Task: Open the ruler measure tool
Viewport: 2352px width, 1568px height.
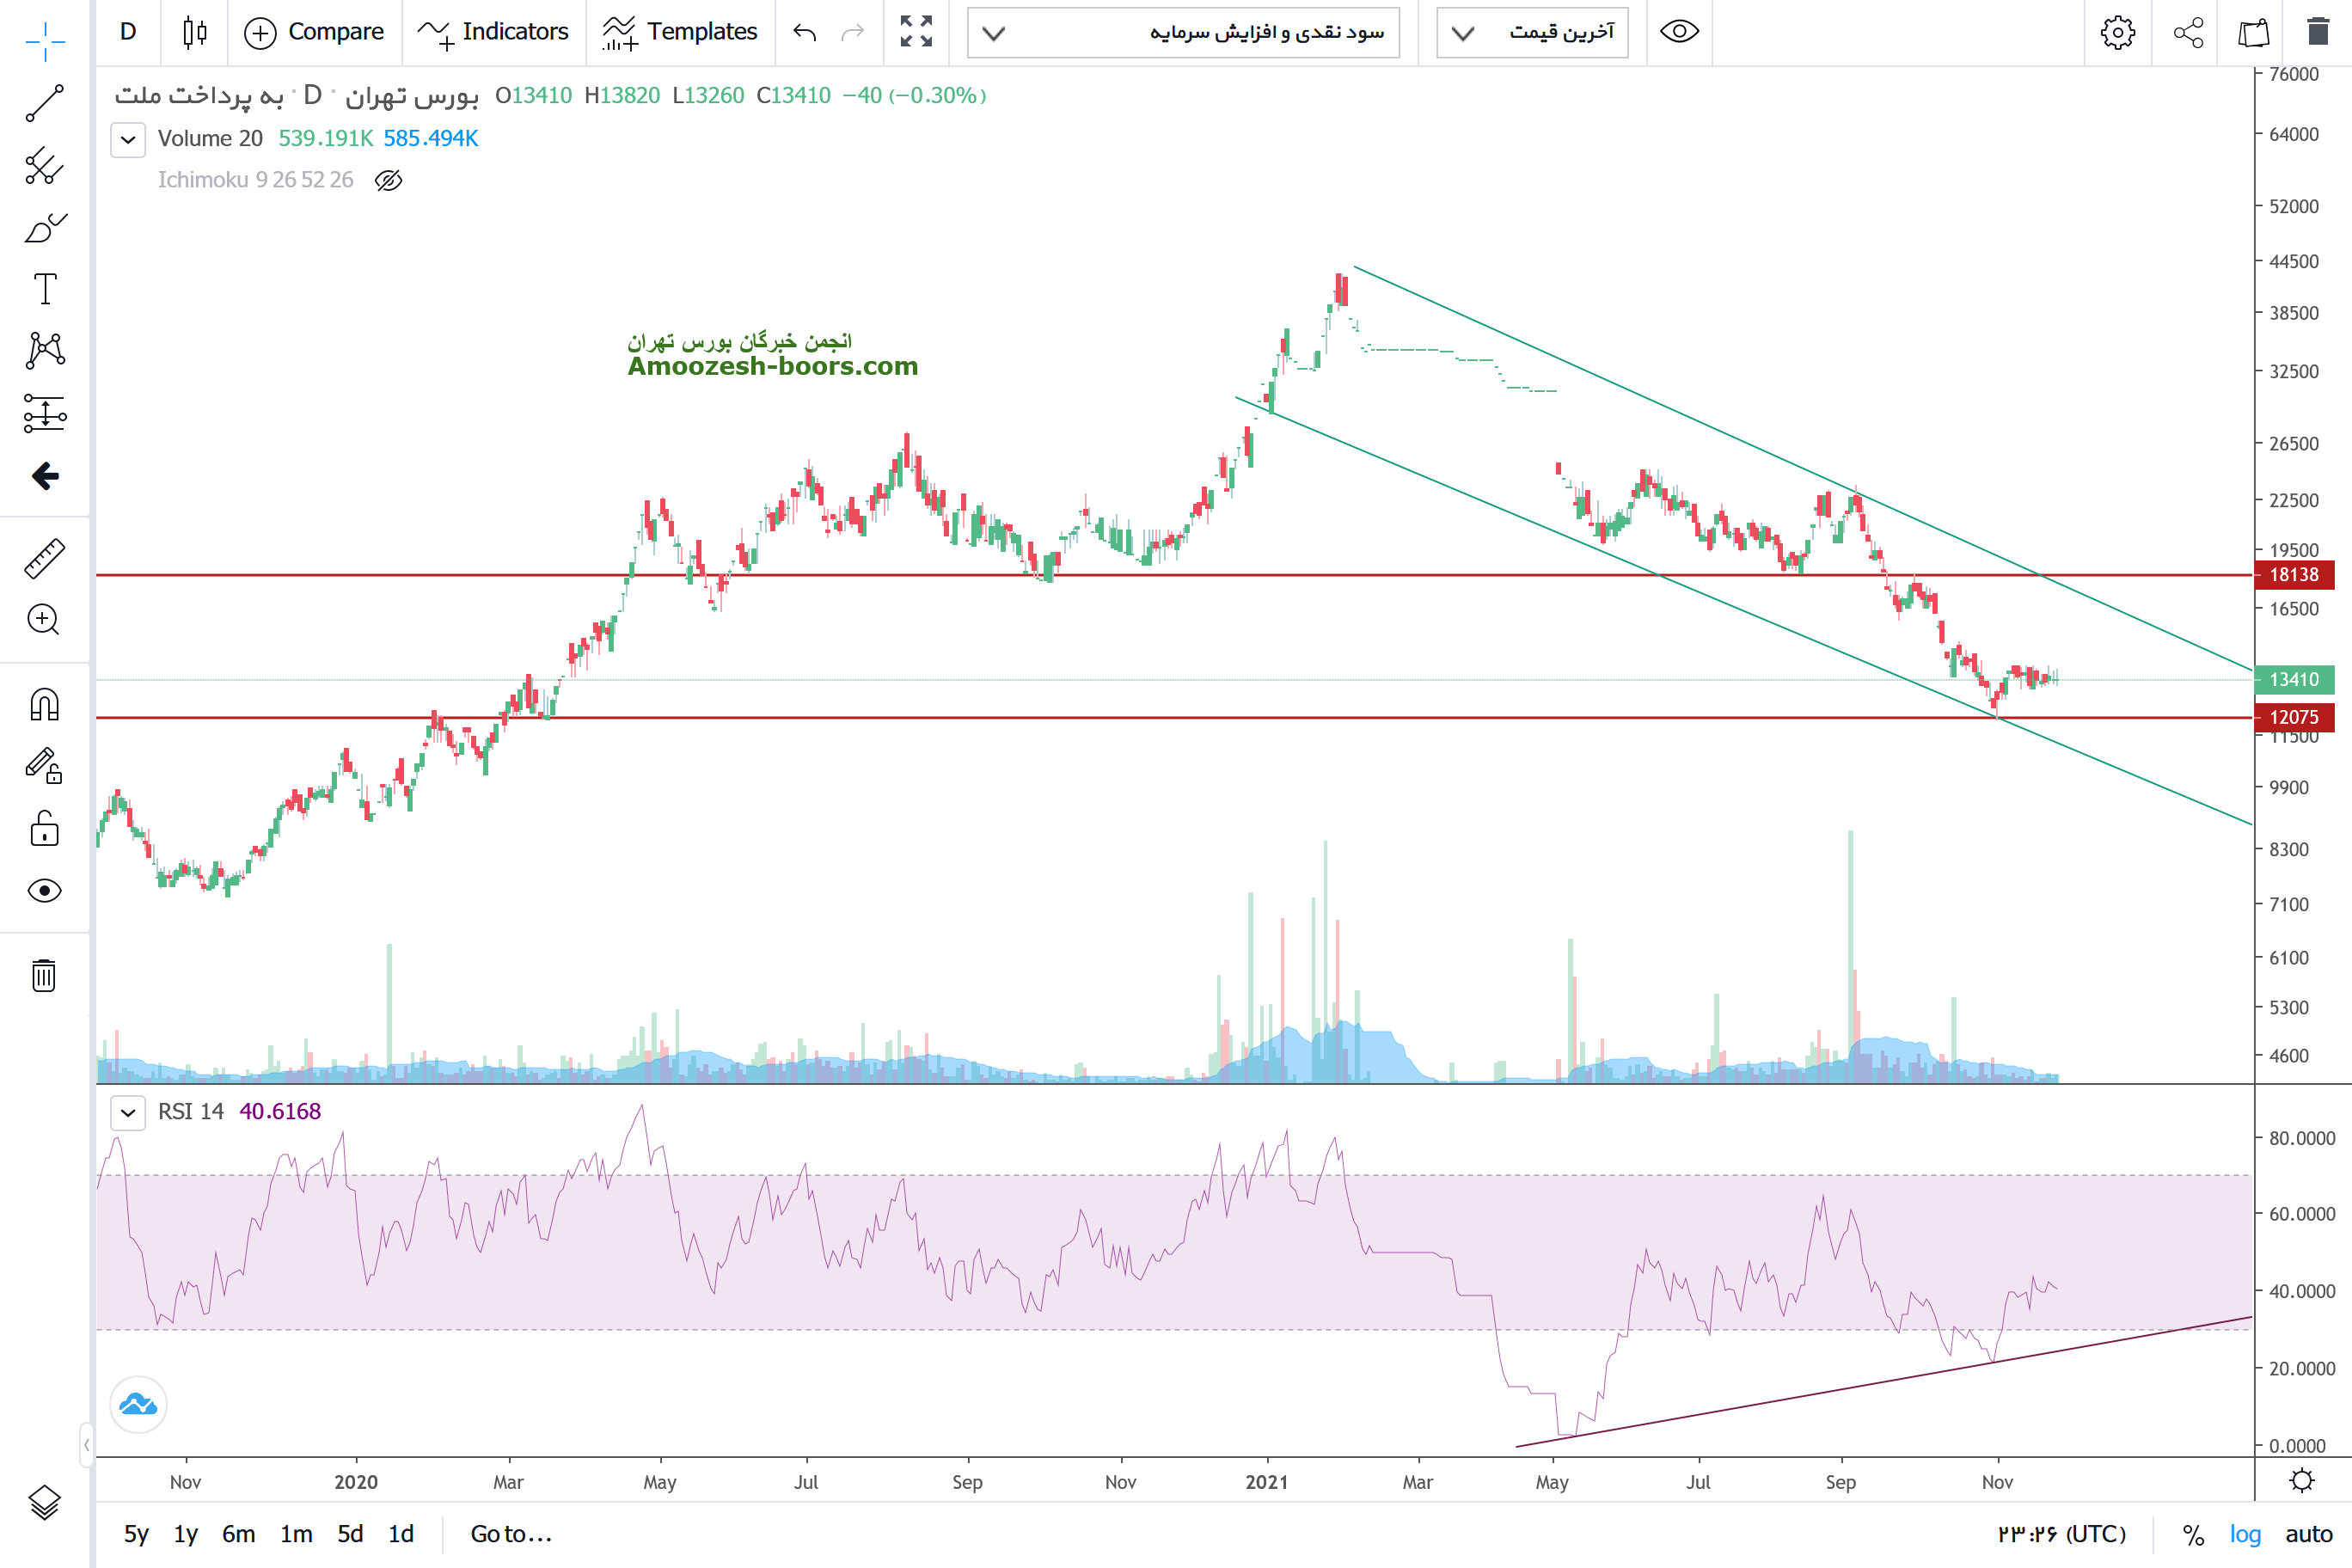Action: 44,558
